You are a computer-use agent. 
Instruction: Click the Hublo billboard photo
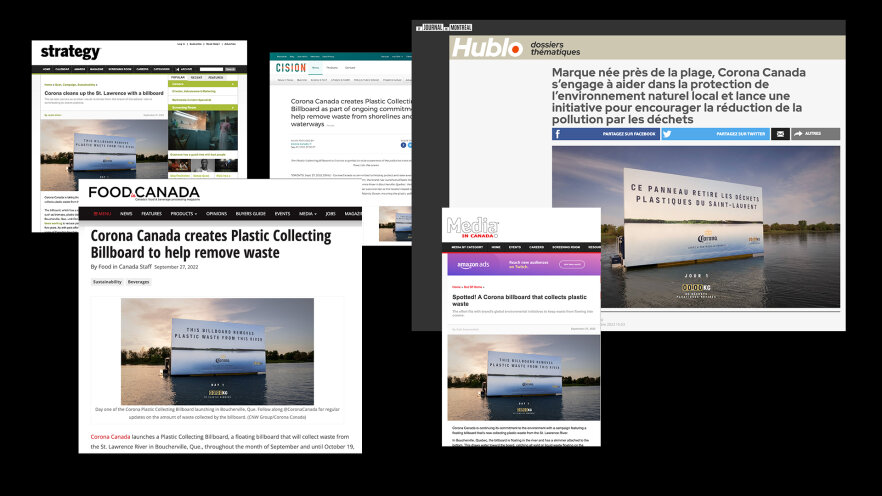click(x=696, y=227)
